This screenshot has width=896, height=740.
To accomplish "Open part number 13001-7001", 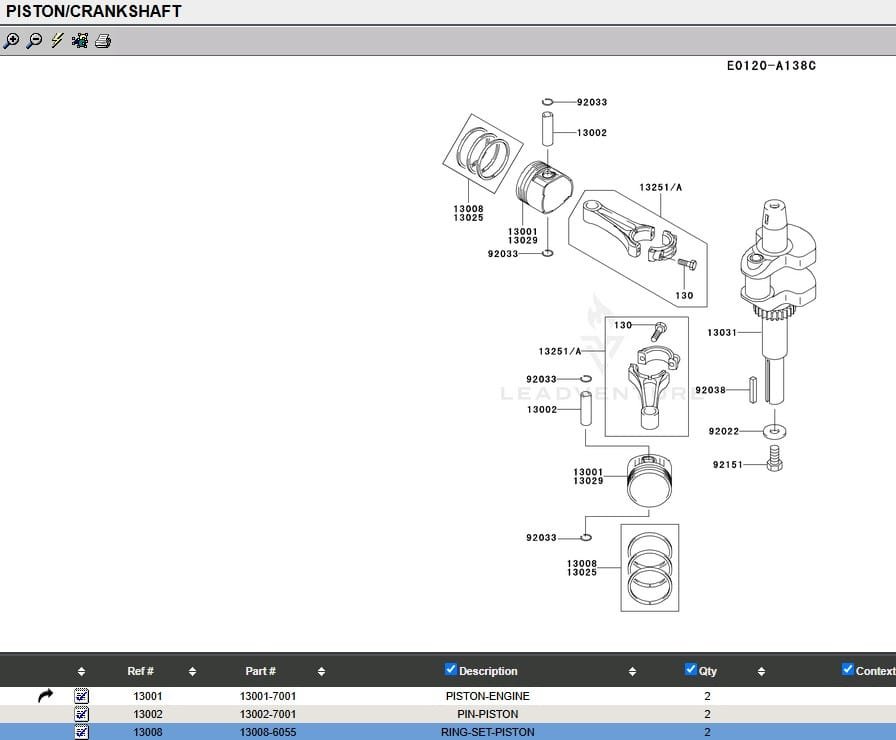I will coord(268,696).
